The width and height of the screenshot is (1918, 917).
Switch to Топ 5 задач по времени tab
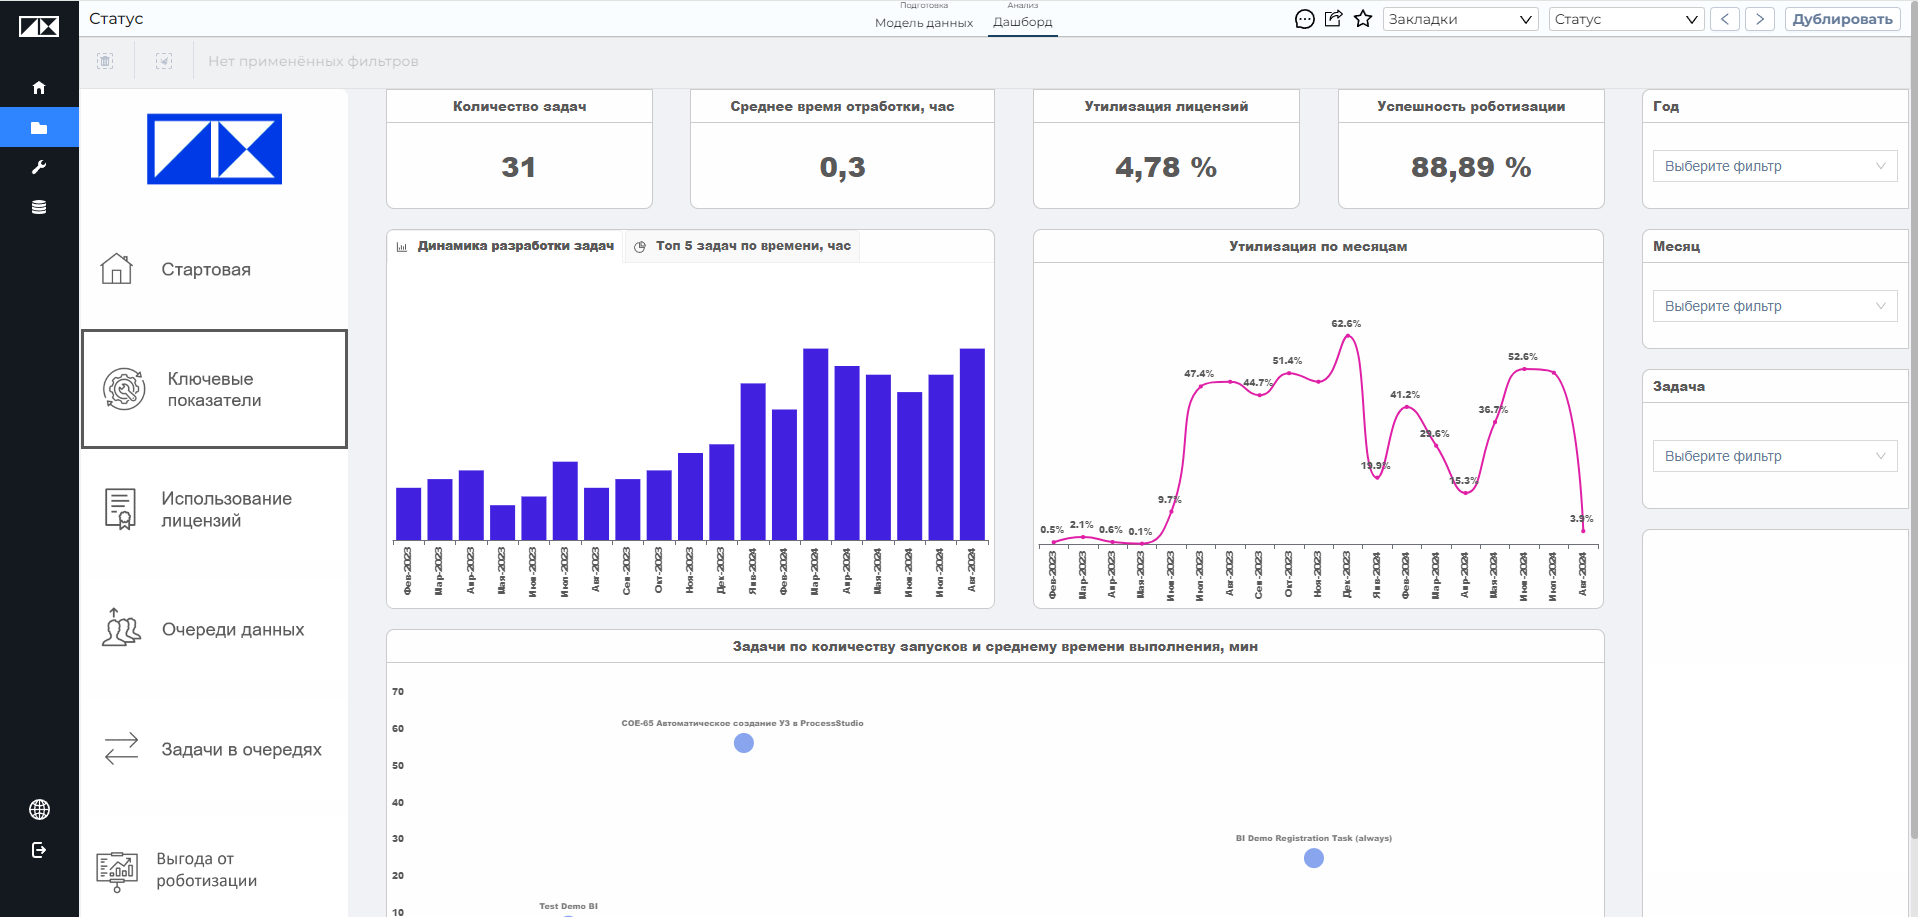coord(742,246)
